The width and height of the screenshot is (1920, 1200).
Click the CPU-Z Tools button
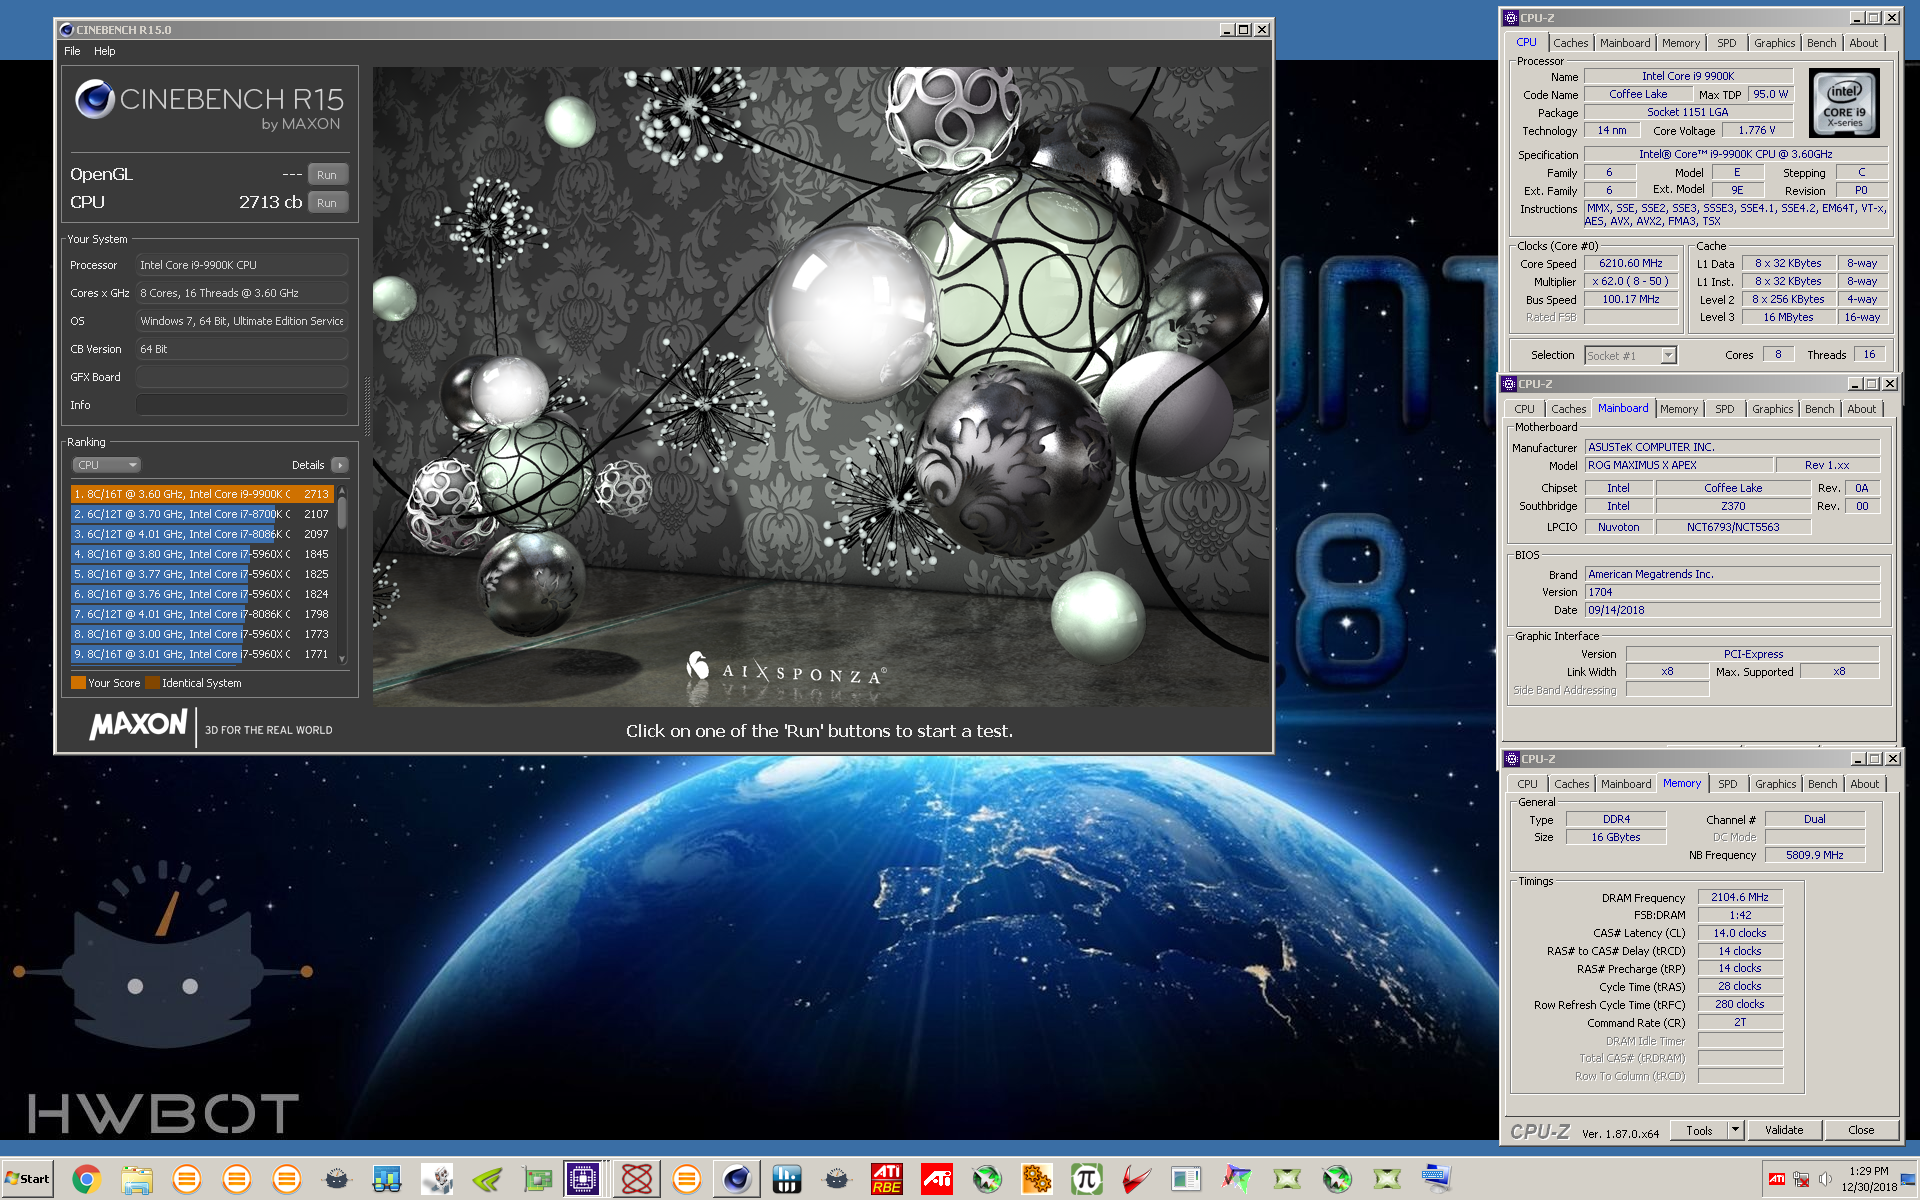point(1699,1131)
